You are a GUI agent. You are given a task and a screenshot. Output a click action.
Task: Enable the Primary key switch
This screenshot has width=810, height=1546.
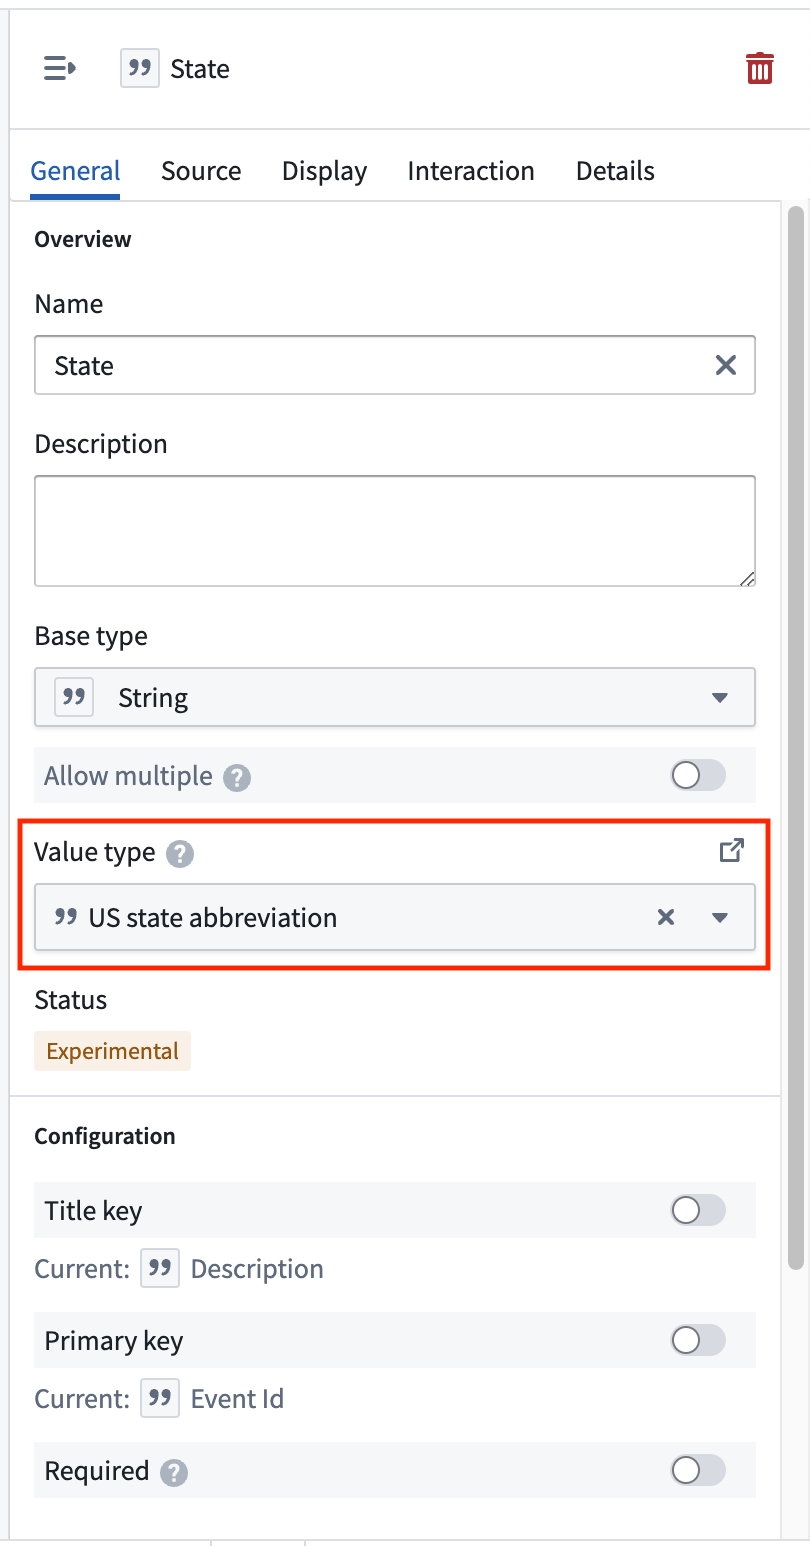[698, 1340]
